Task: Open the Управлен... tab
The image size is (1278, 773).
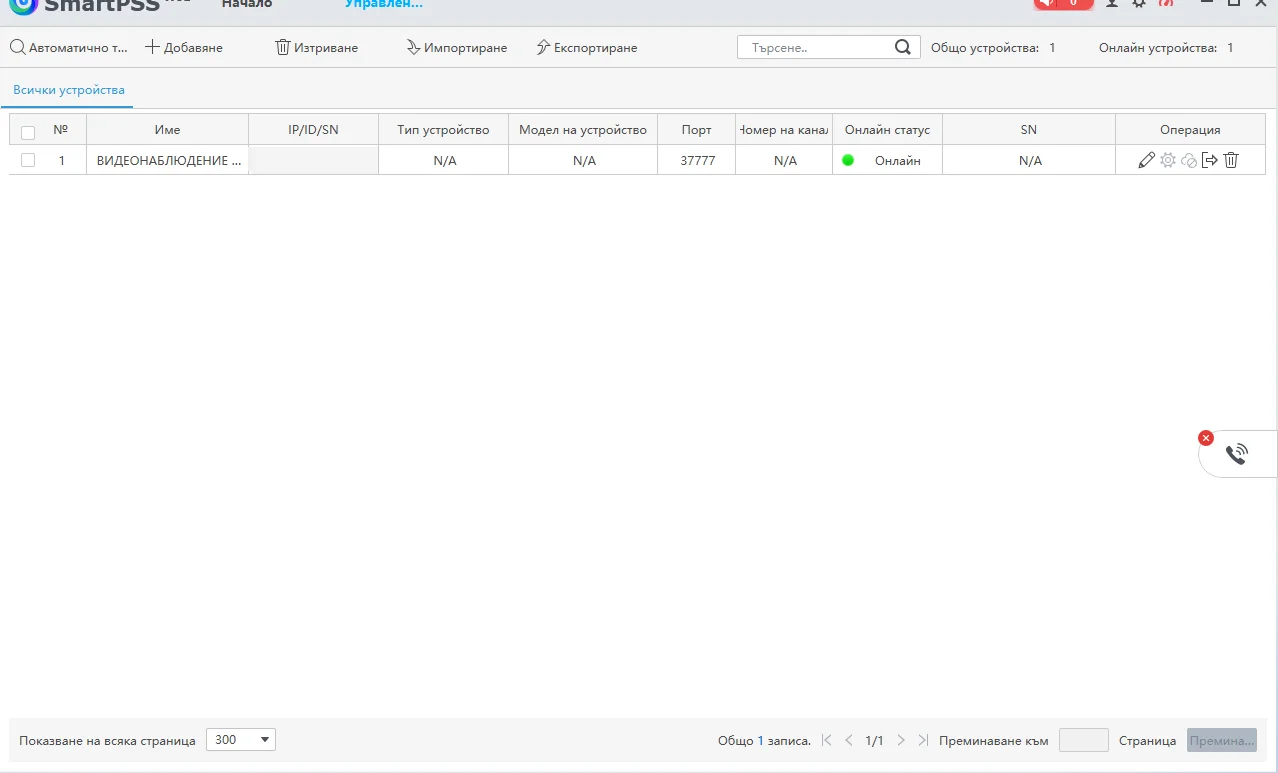Action: [x=384, y=4]
